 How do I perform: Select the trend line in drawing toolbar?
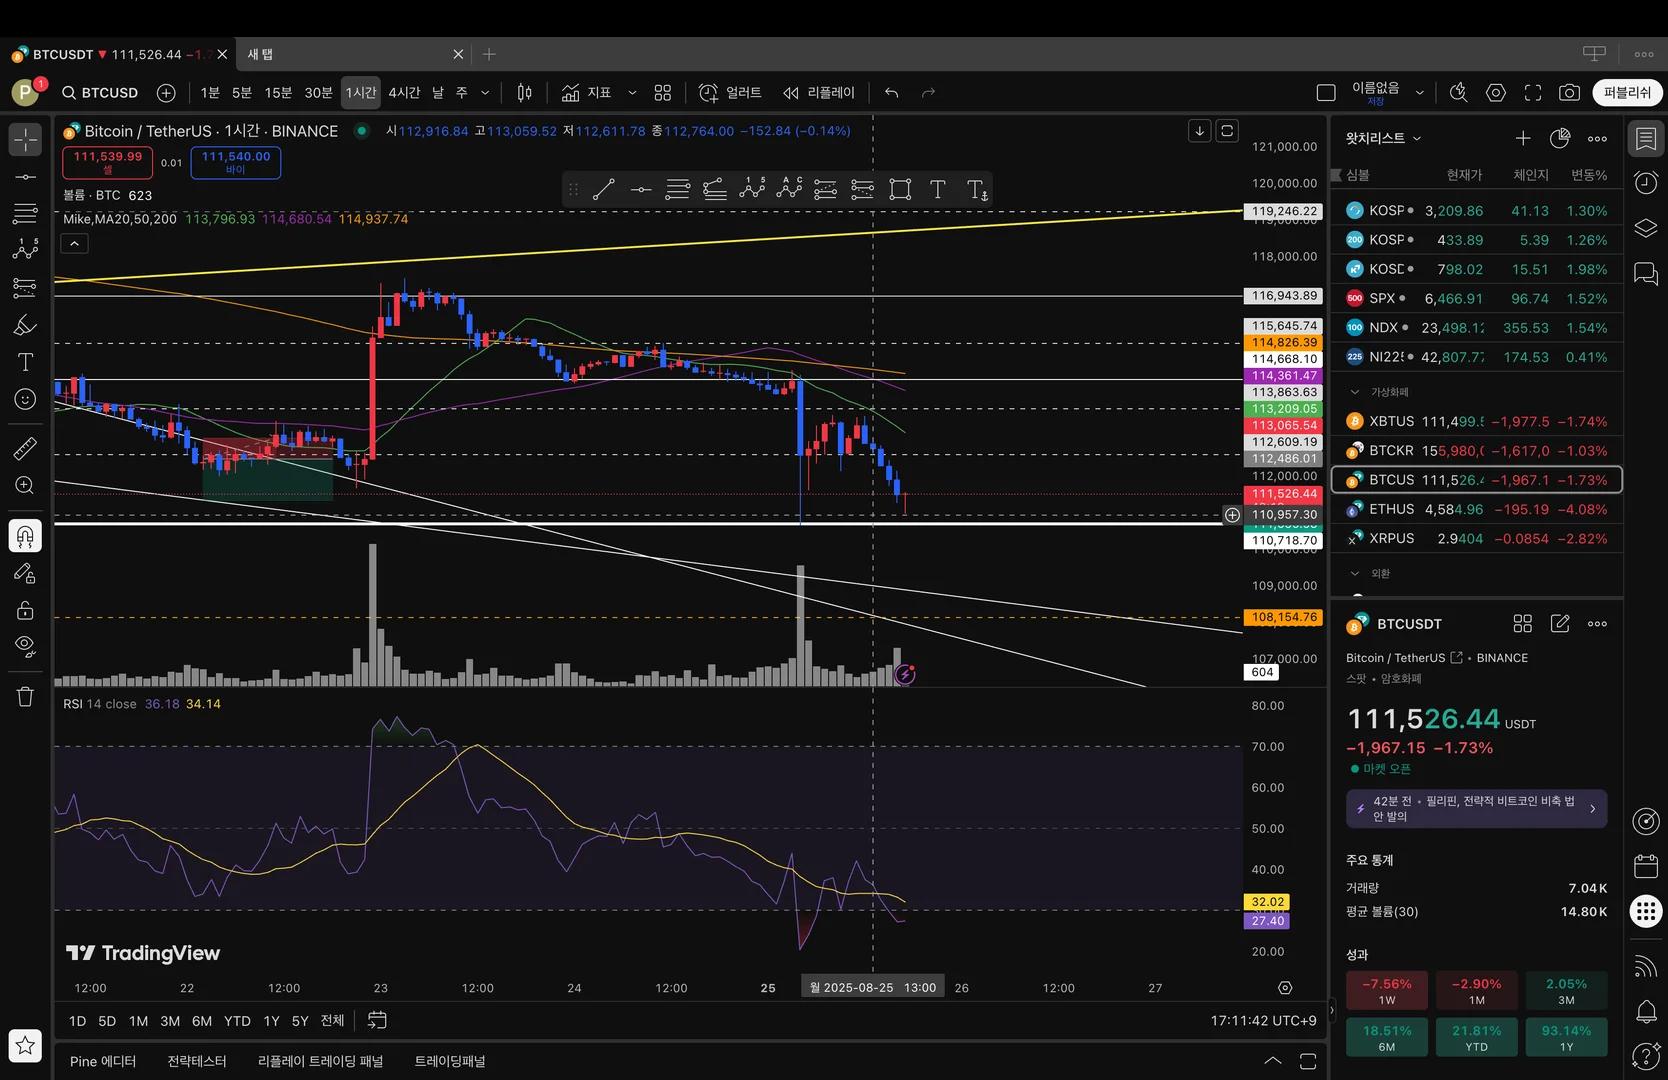pos(604,190)
